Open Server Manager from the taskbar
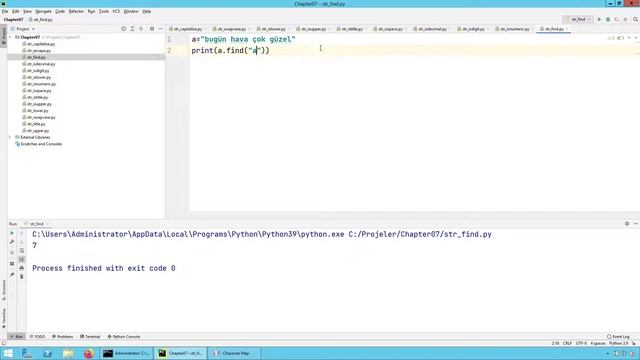 point(27,353)
